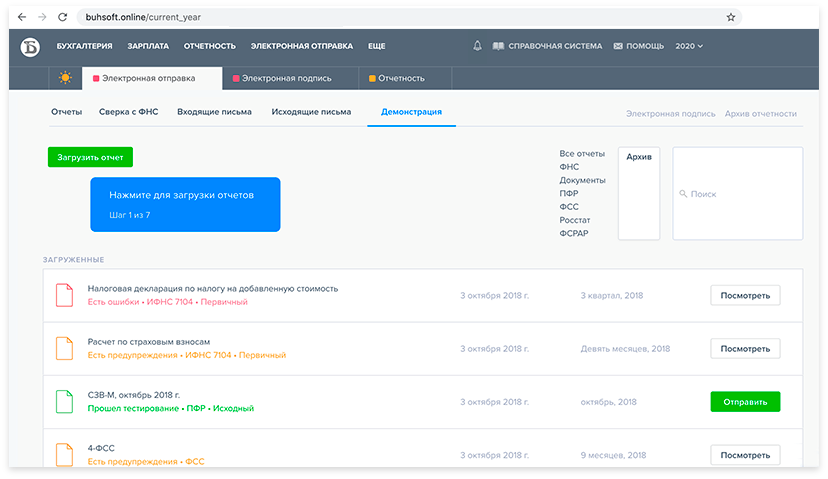Viewport: 828px width, 479px height.
Task: Click Прошел тестирование • ПФР status
Action: (x=171, y=408)
